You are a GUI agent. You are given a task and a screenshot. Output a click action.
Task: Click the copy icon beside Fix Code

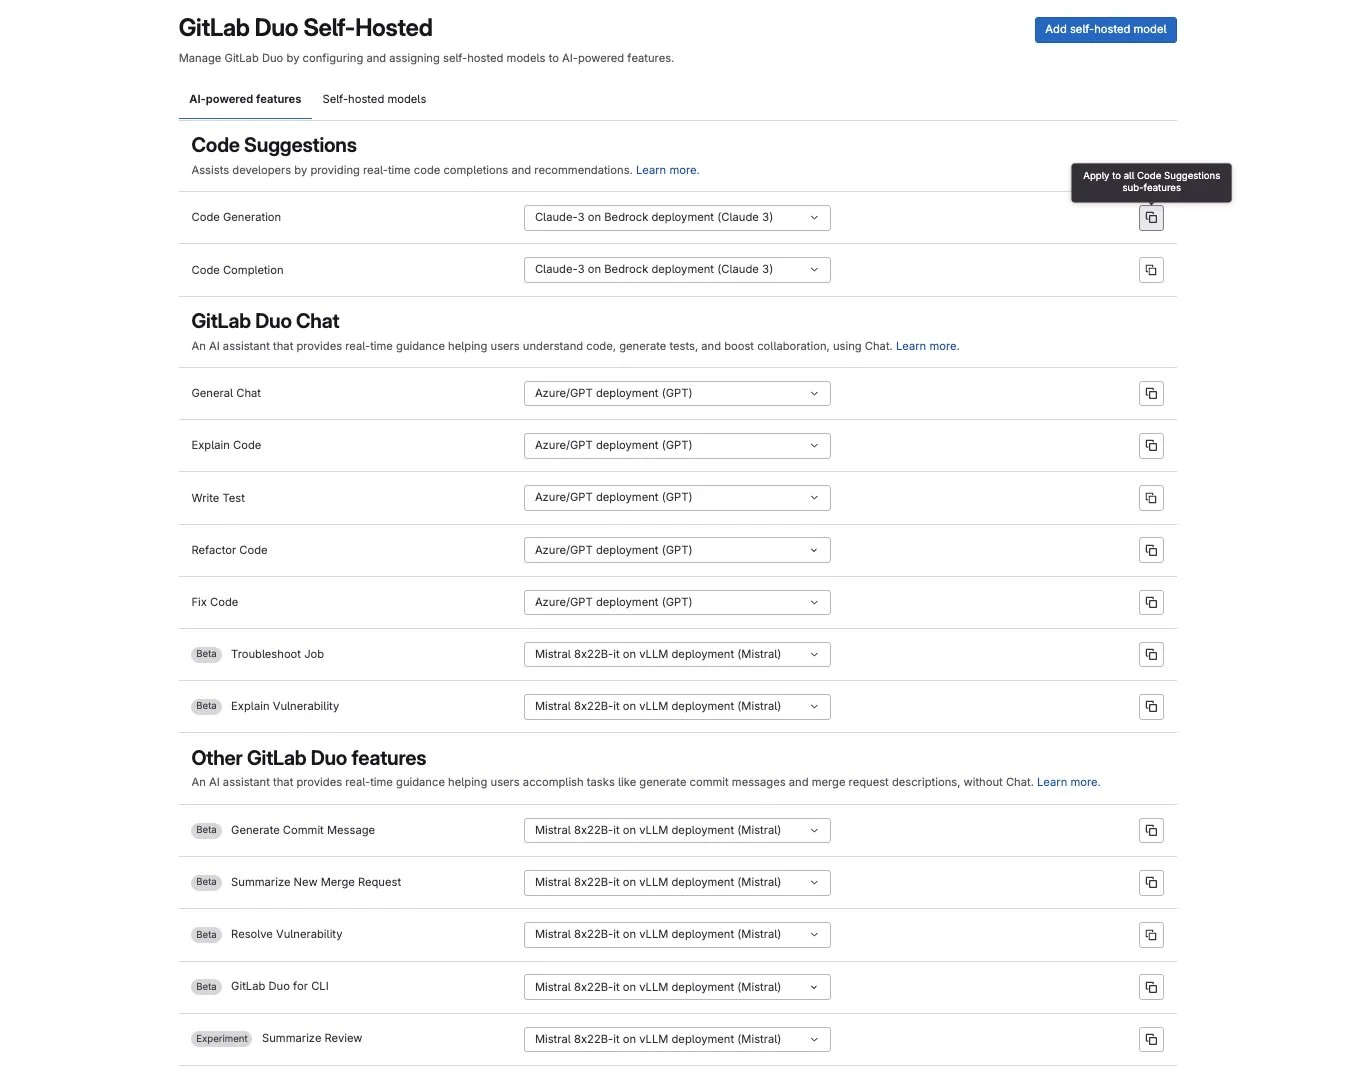click(x=1151, y=602)
